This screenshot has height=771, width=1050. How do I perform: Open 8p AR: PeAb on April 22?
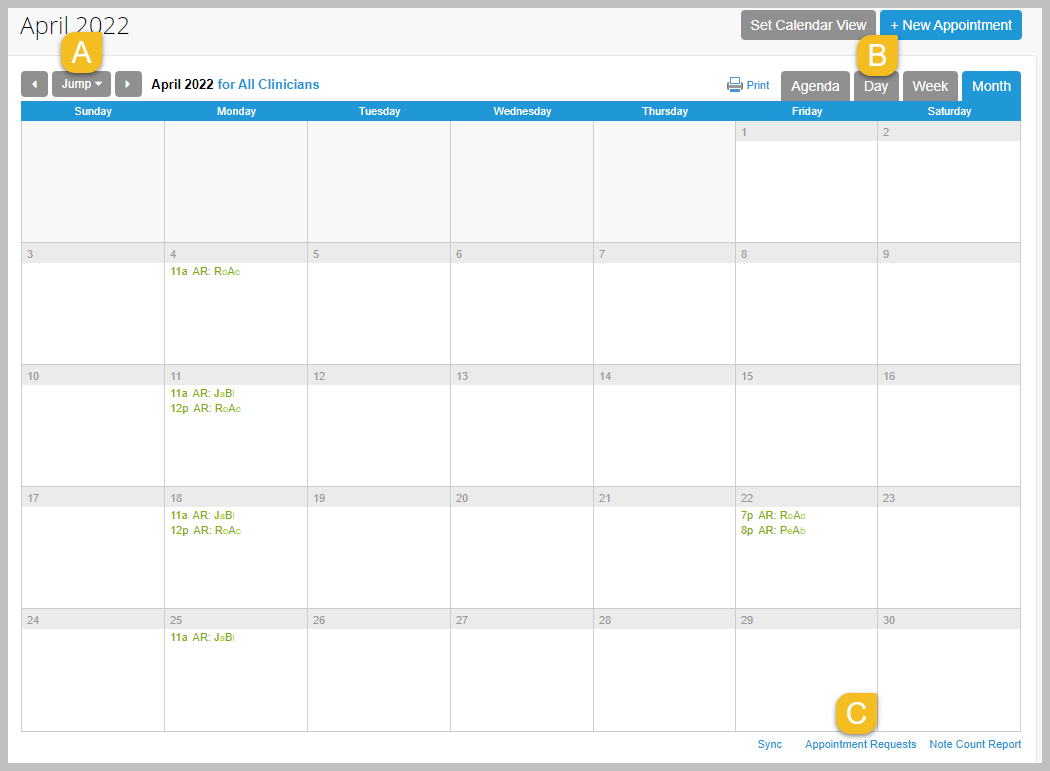pos(773,531)
